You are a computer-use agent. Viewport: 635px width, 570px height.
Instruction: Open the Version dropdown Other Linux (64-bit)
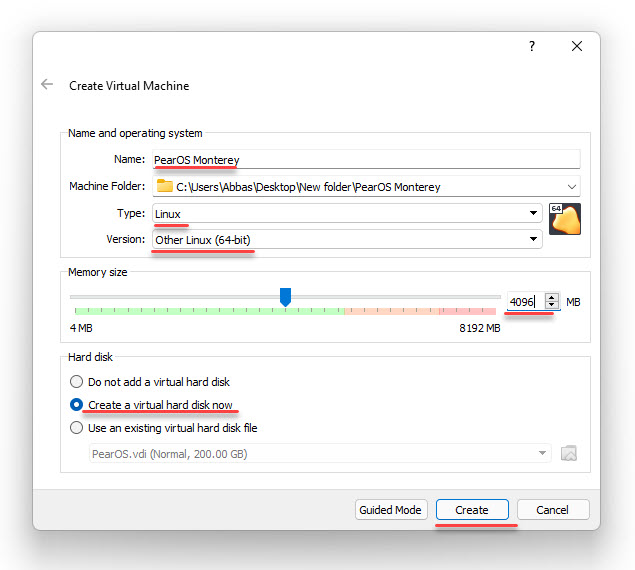[x=347, y=239]
